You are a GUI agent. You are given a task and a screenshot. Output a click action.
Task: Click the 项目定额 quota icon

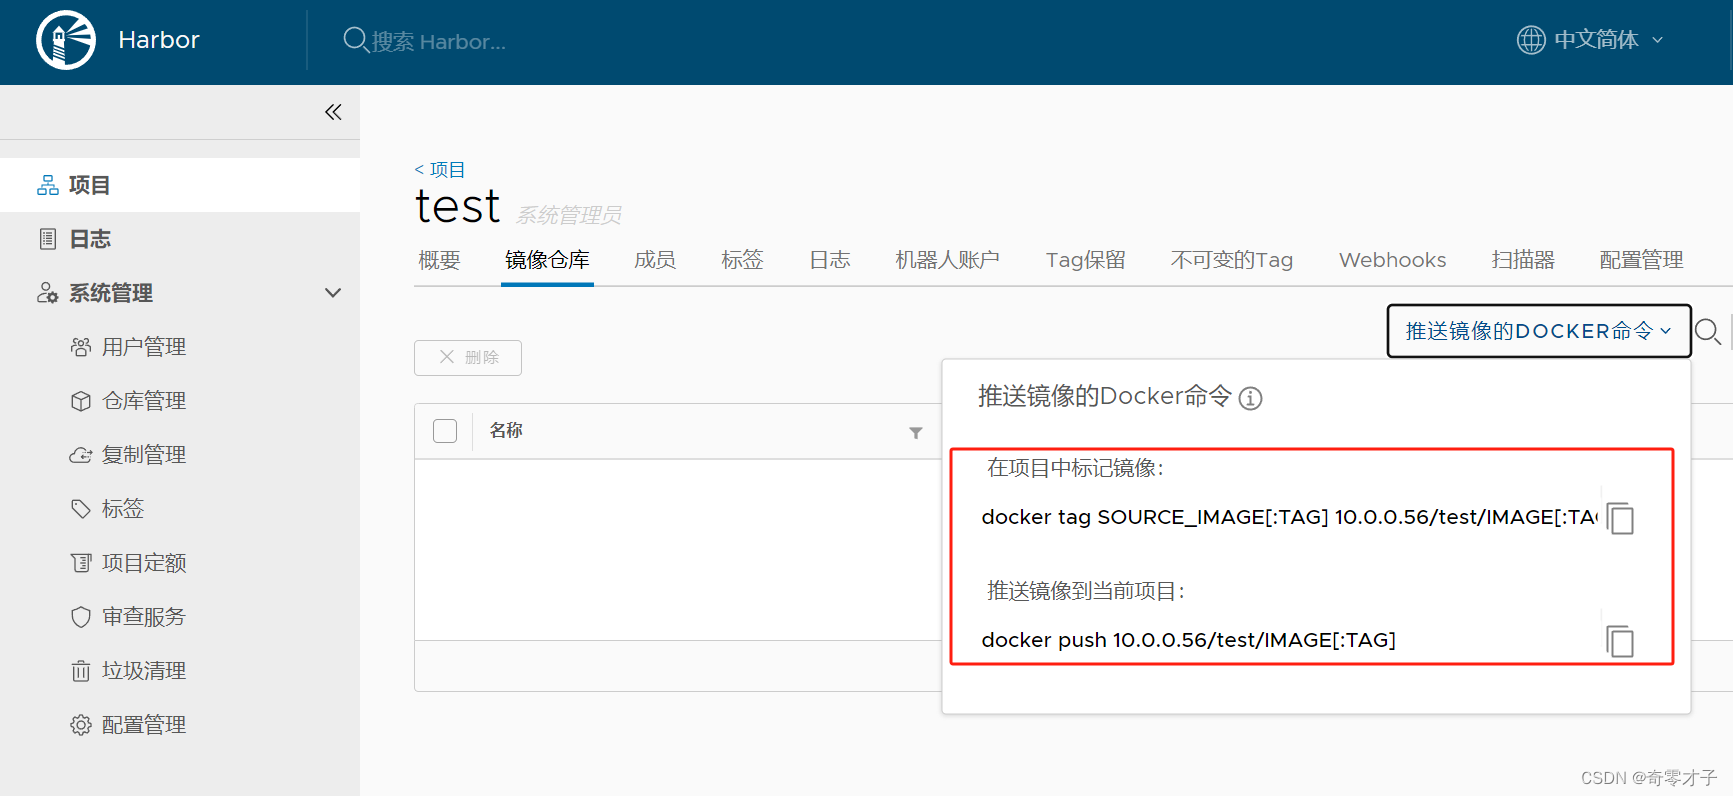click(x=81, y=563)
